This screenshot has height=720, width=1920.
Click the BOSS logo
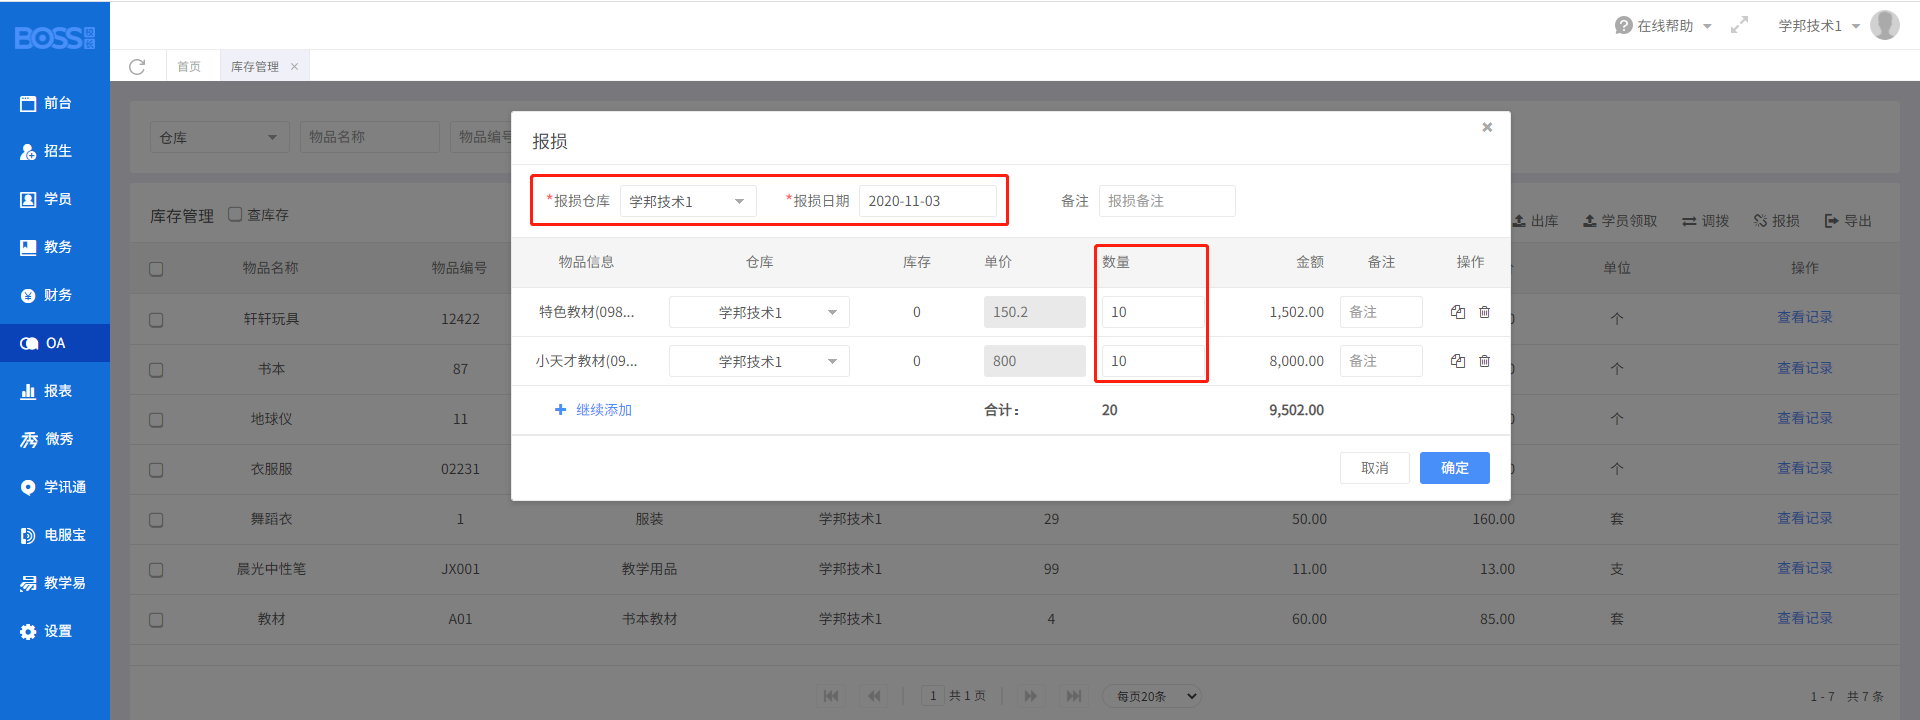point(55,38)
